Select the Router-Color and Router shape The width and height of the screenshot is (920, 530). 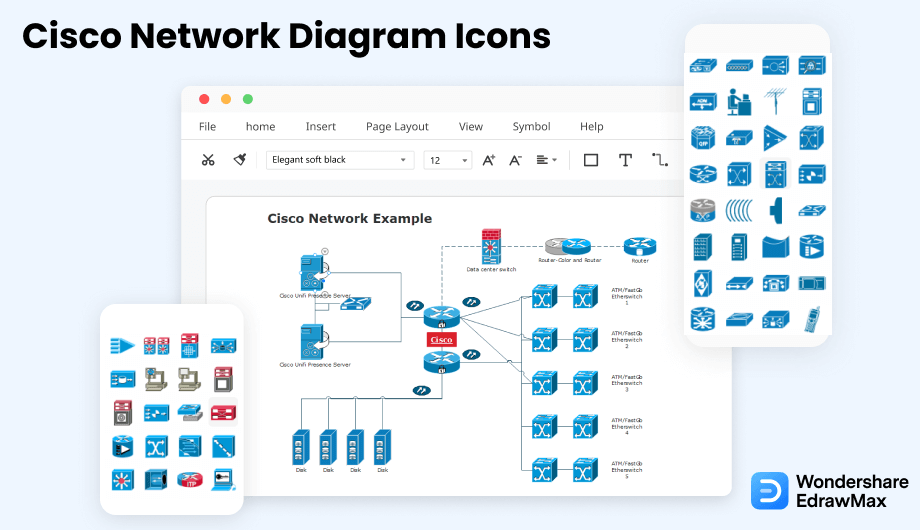coord(568,247)
